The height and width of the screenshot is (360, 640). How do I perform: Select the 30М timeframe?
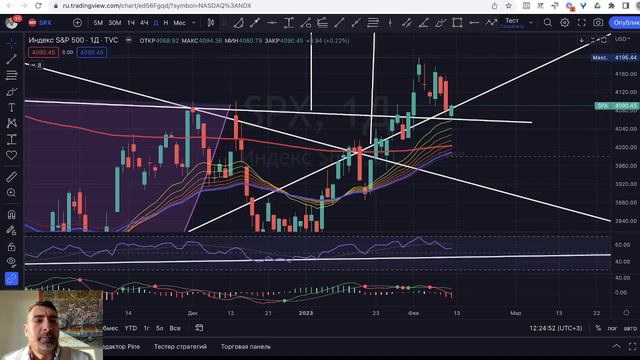115,23
